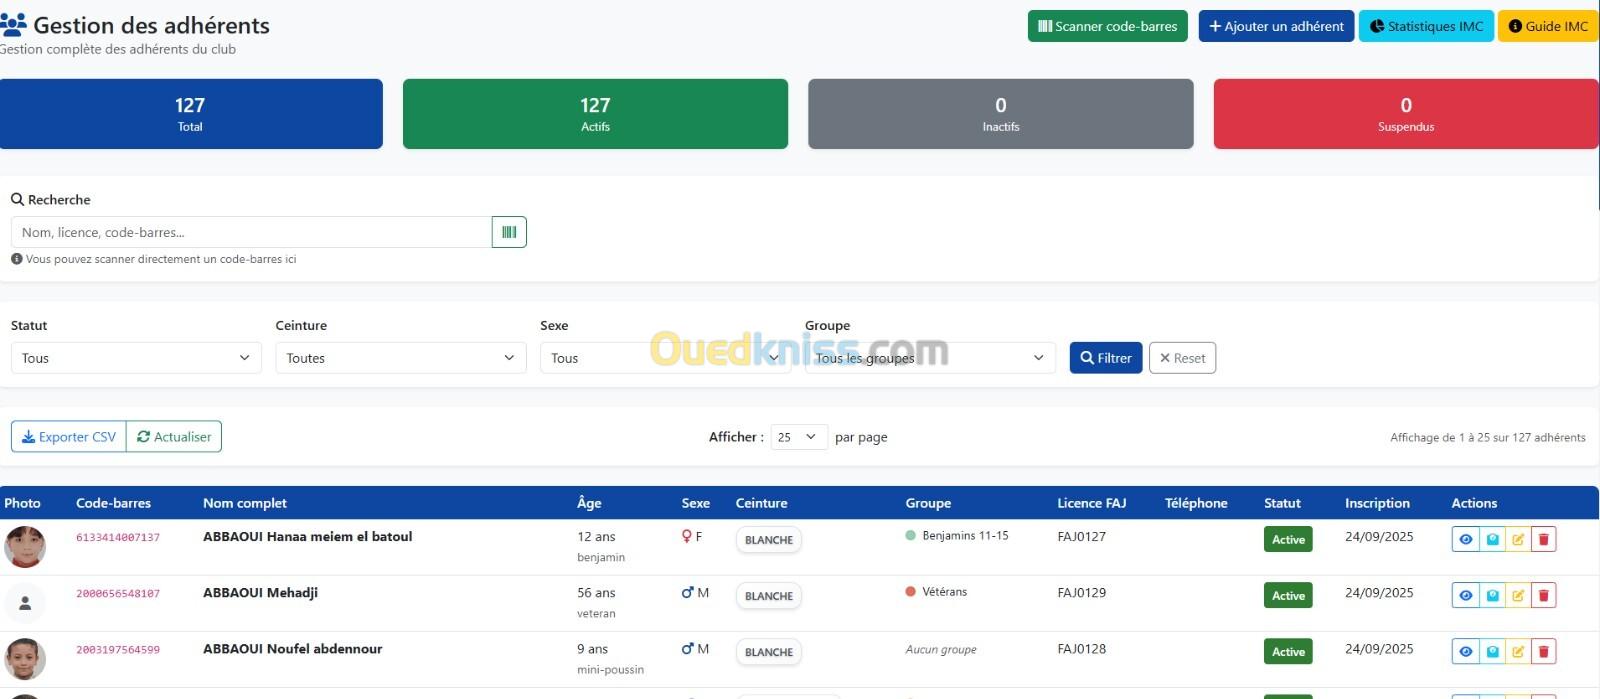Open Statistiques IMC

point(1426,26)
